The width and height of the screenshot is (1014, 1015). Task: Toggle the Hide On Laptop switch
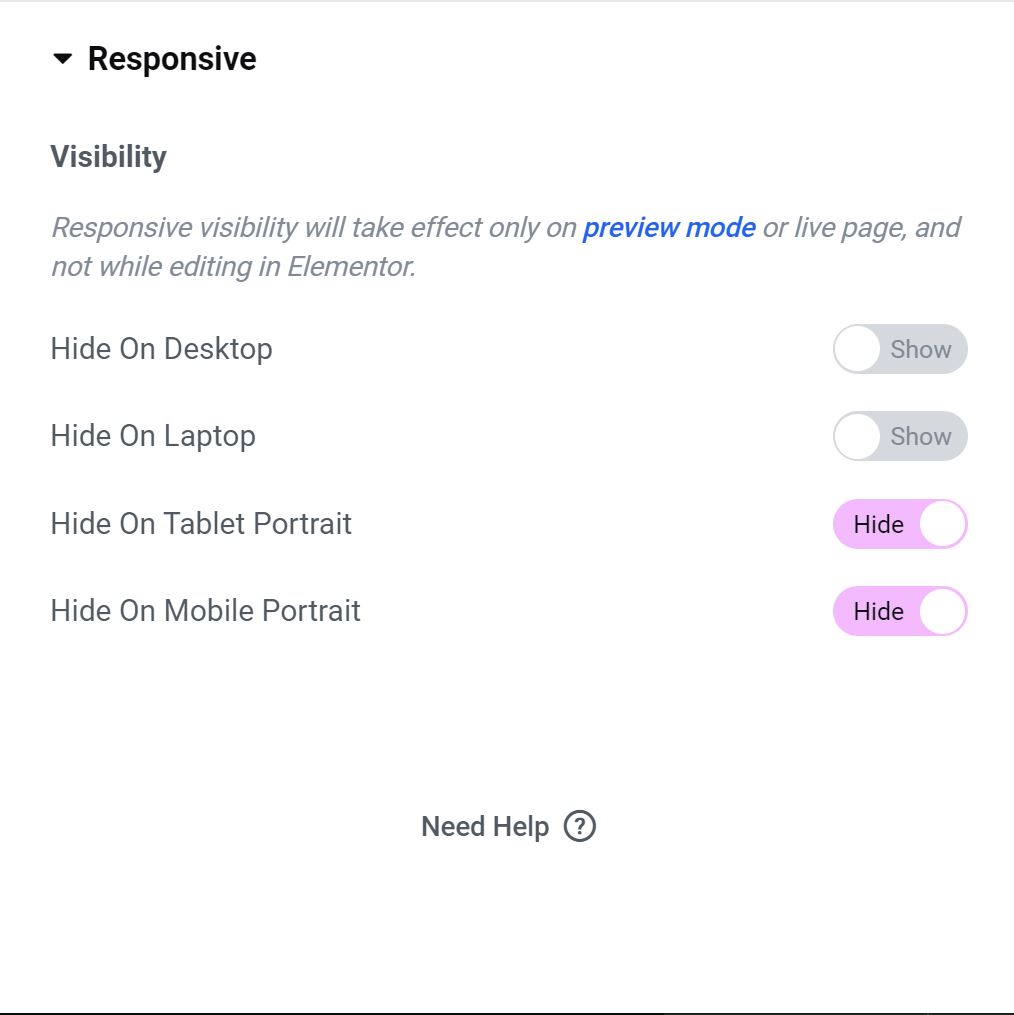click(x=899, y=436)
